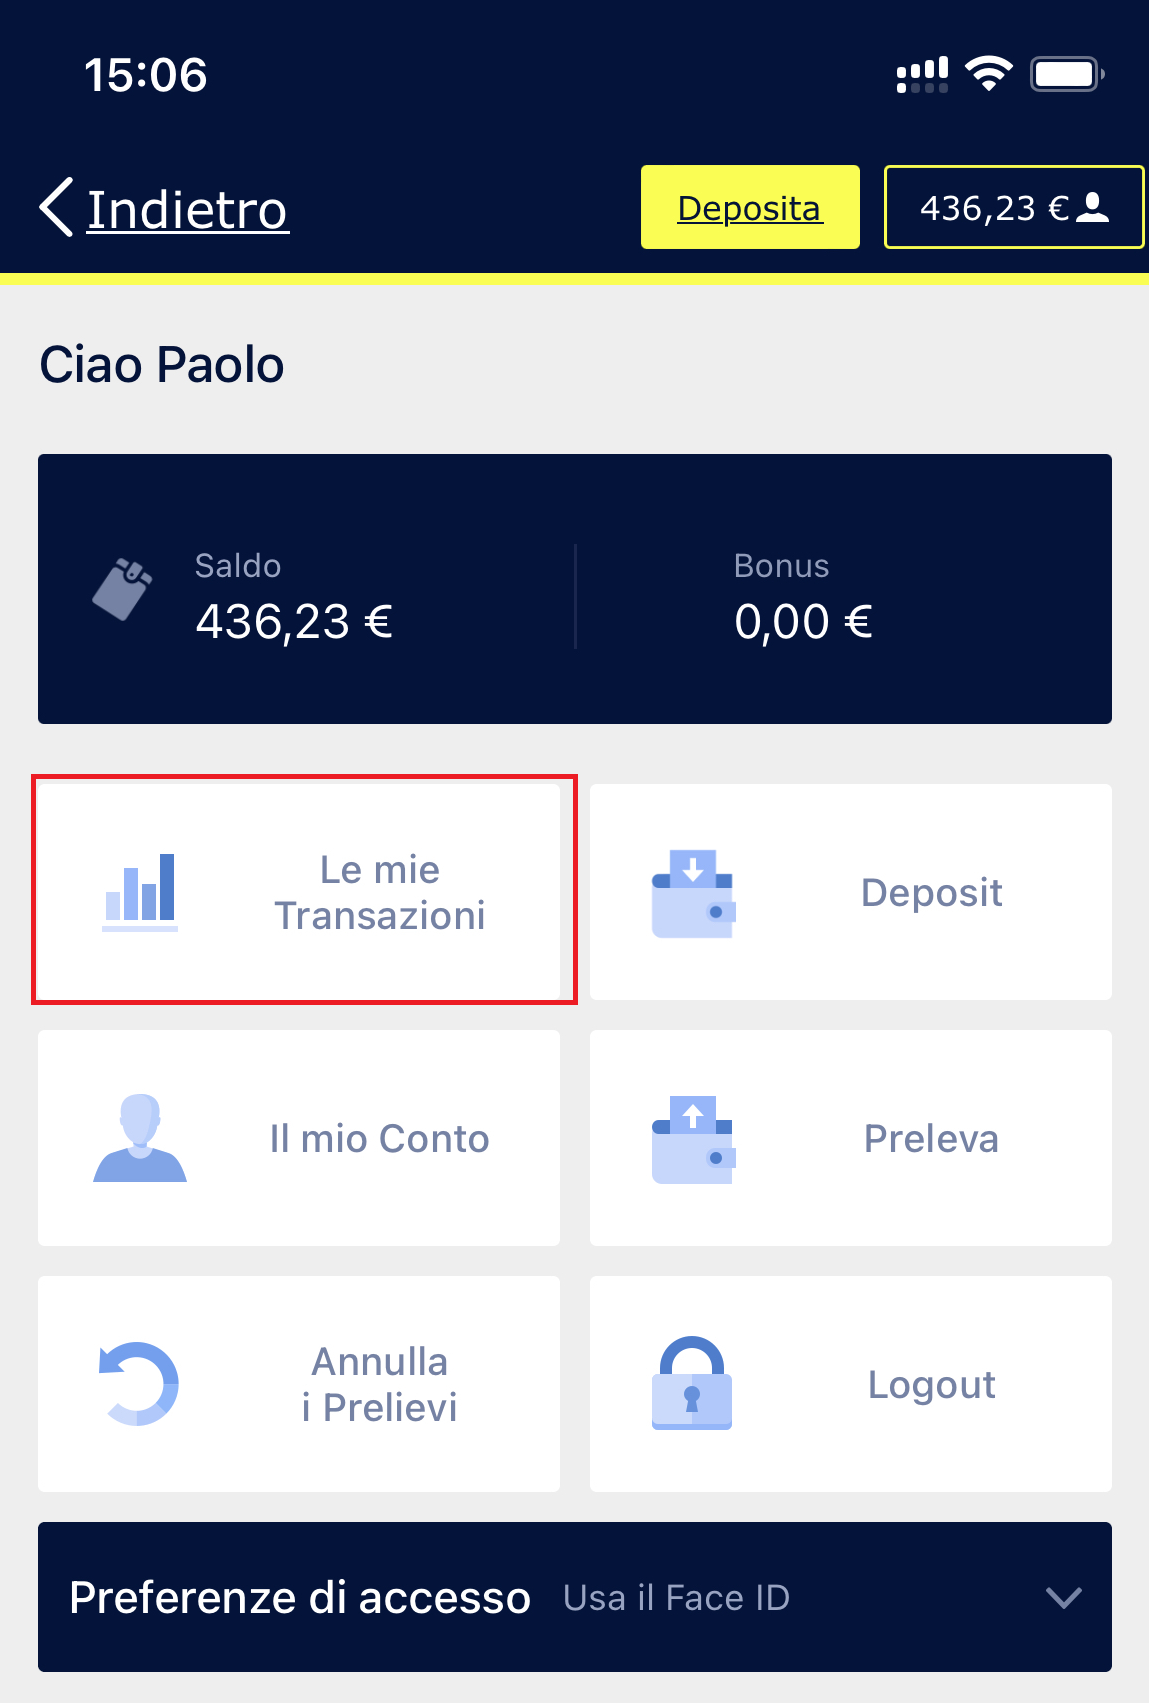Viewport: 1149px width, 1703px height.
Task: Tap the 436,23 € header balance button
Action: (x=1014, y=207)
